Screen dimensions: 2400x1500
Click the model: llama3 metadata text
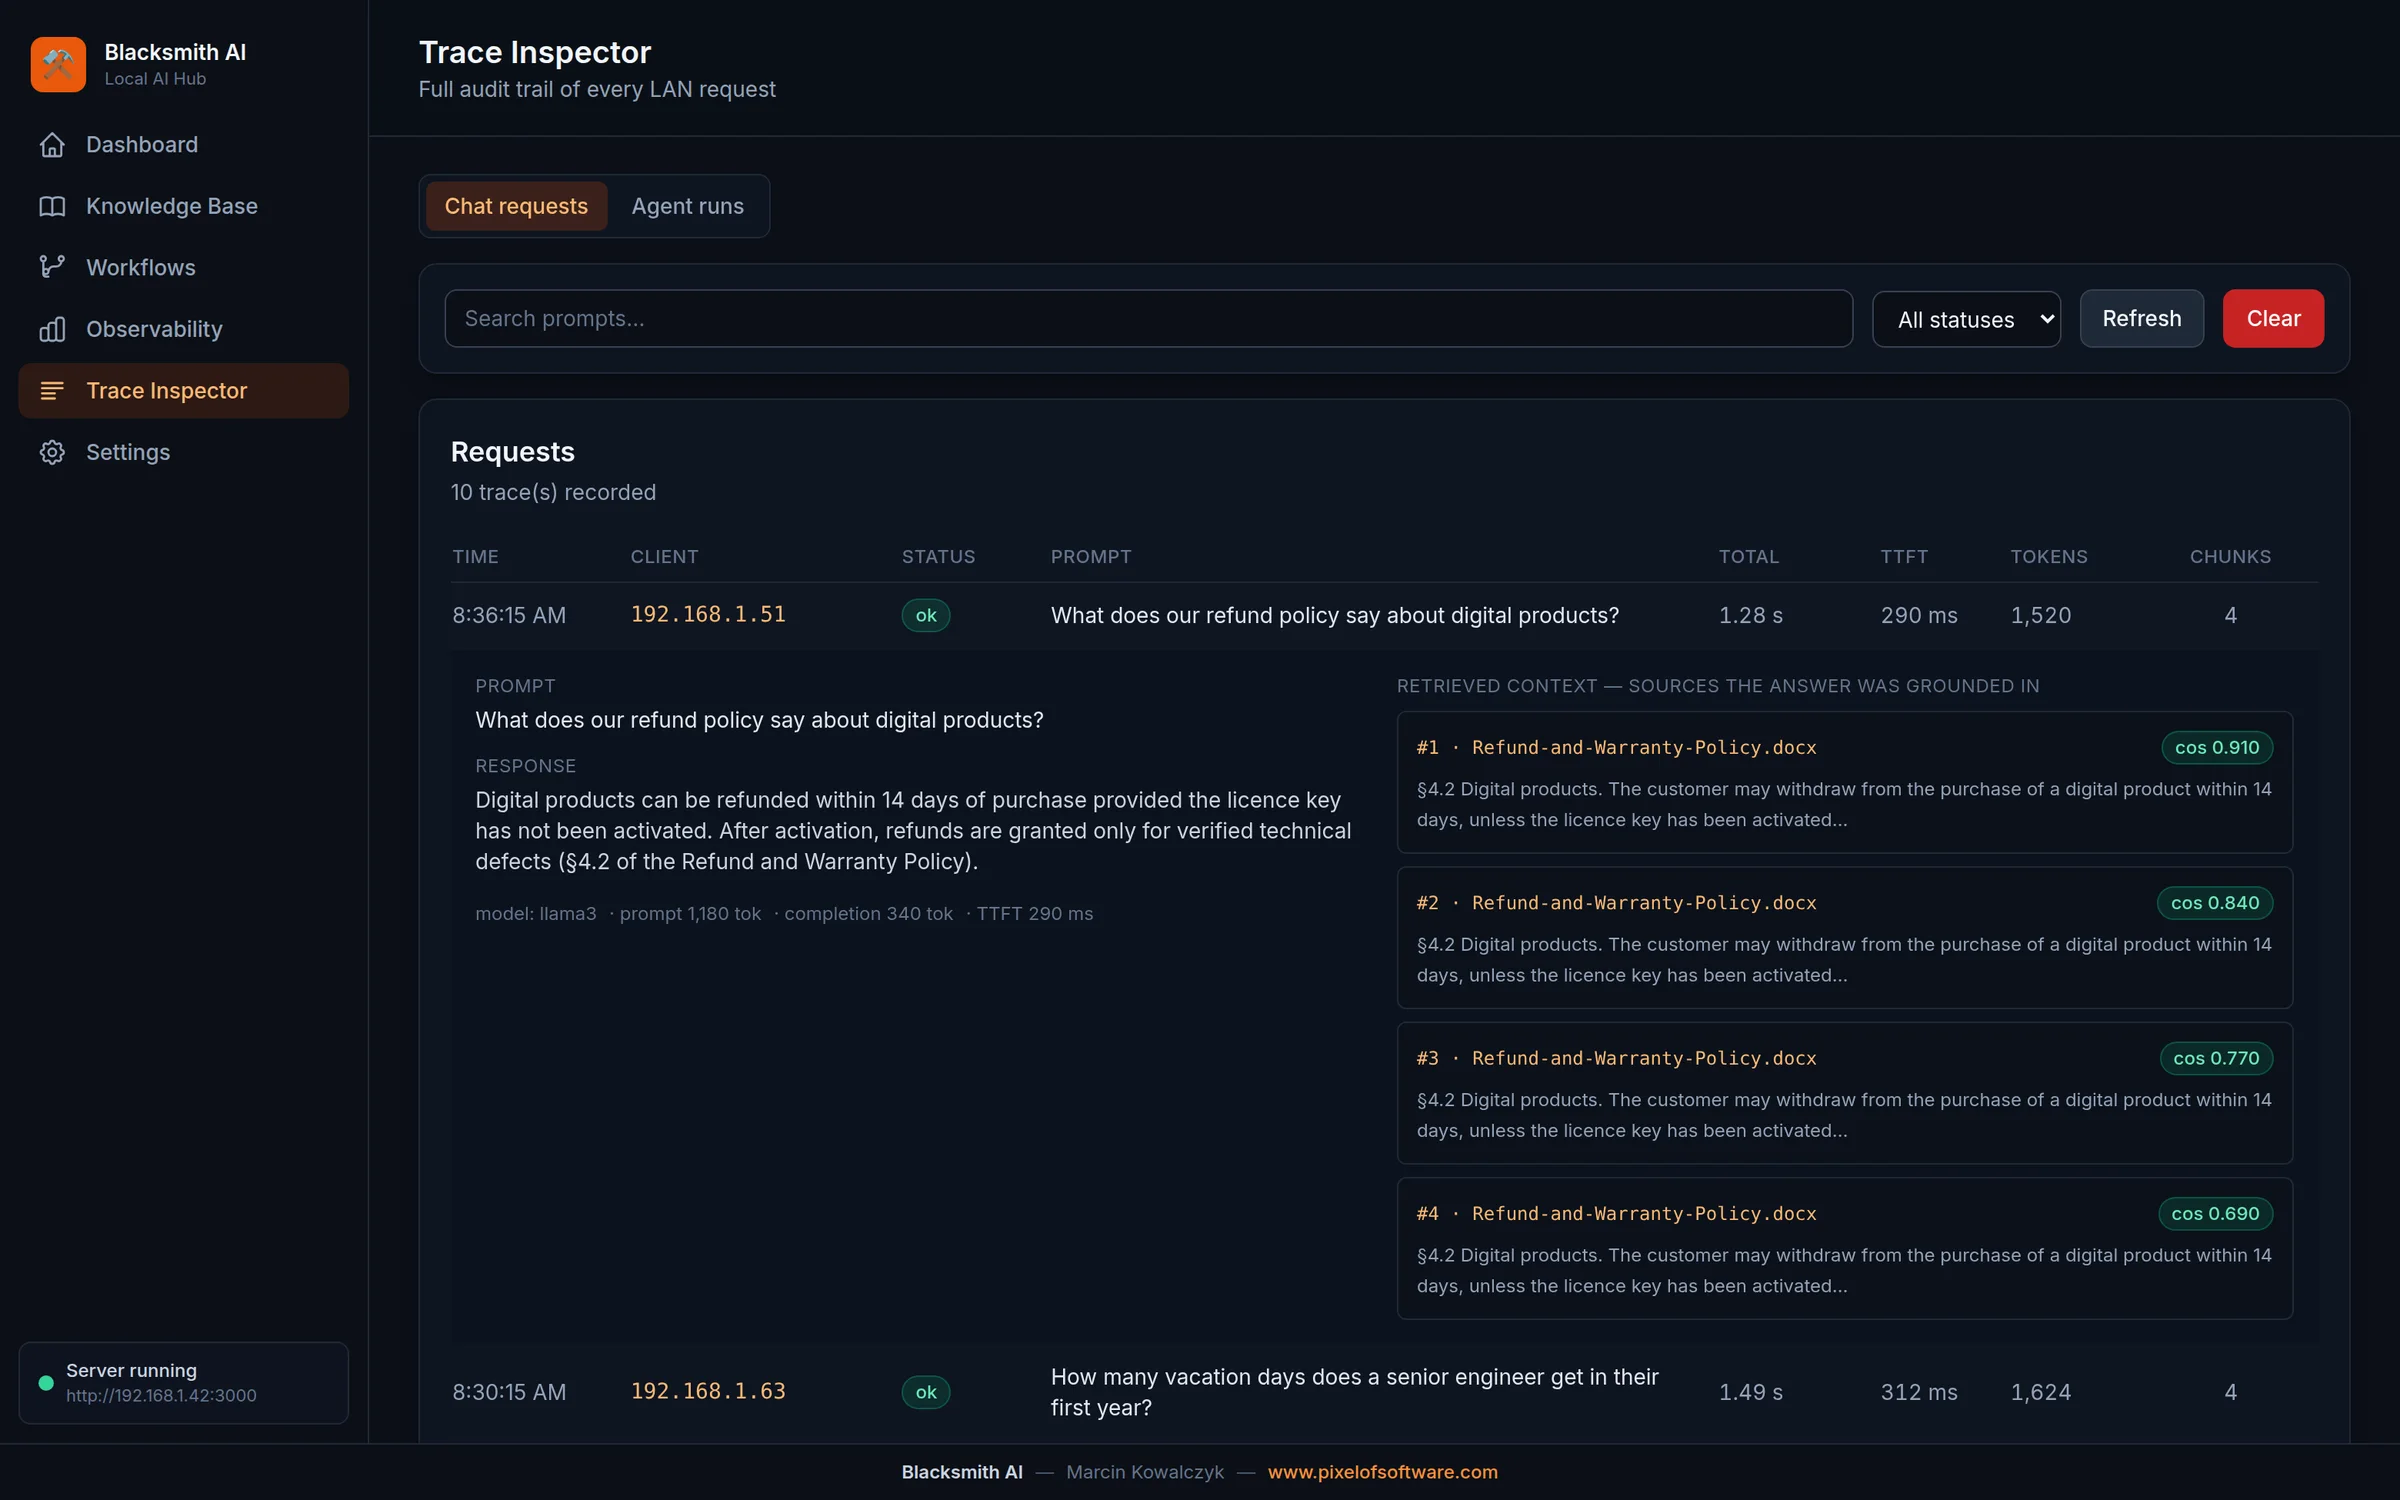[x=536, y=913]
